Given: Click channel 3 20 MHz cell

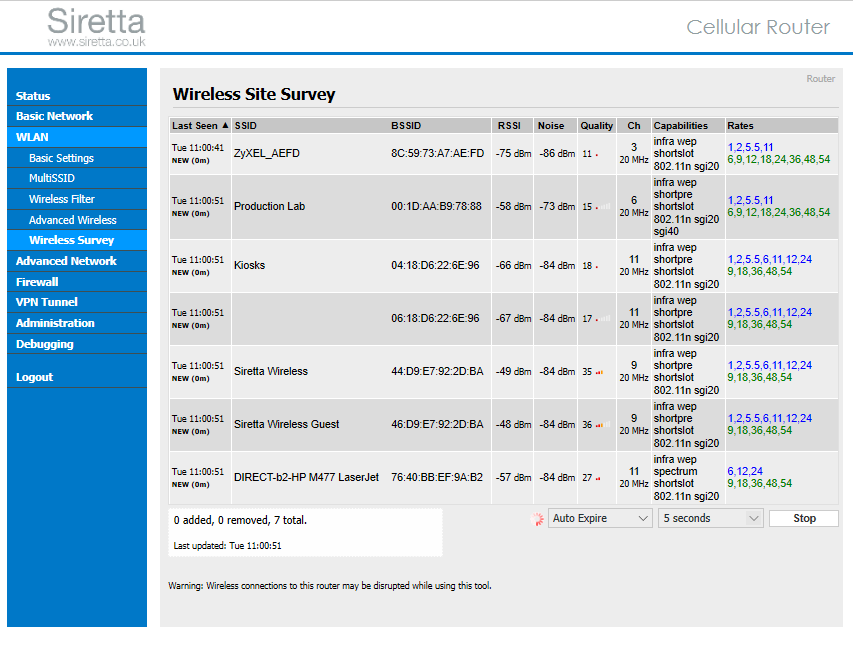Looking at the screenshot, I should coord(634,153).
